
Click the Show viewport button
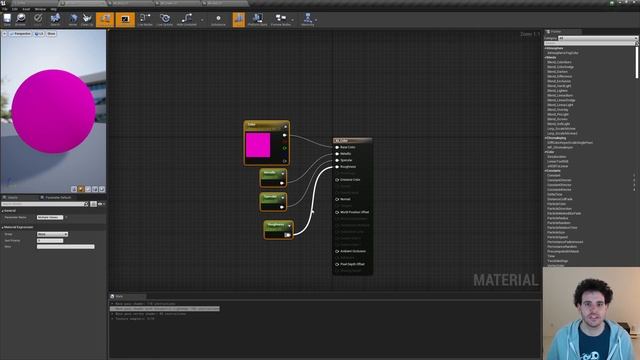(x=51, y=33)
